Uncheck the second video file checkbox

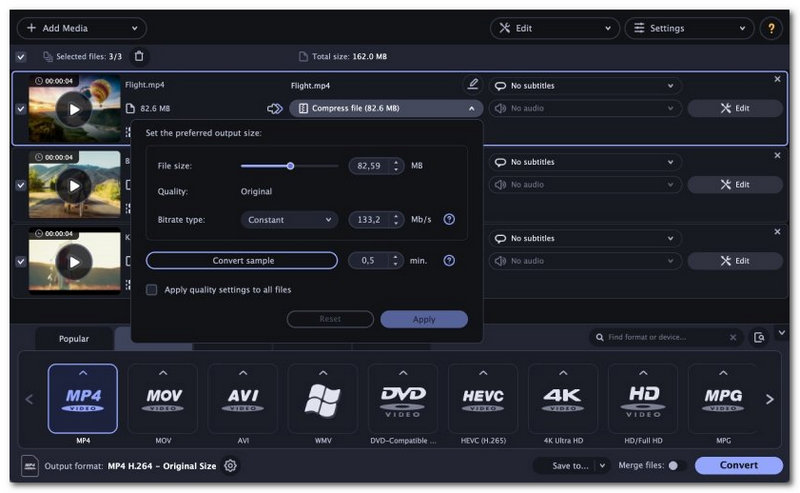pyautogui.click(x=20, y=185)
